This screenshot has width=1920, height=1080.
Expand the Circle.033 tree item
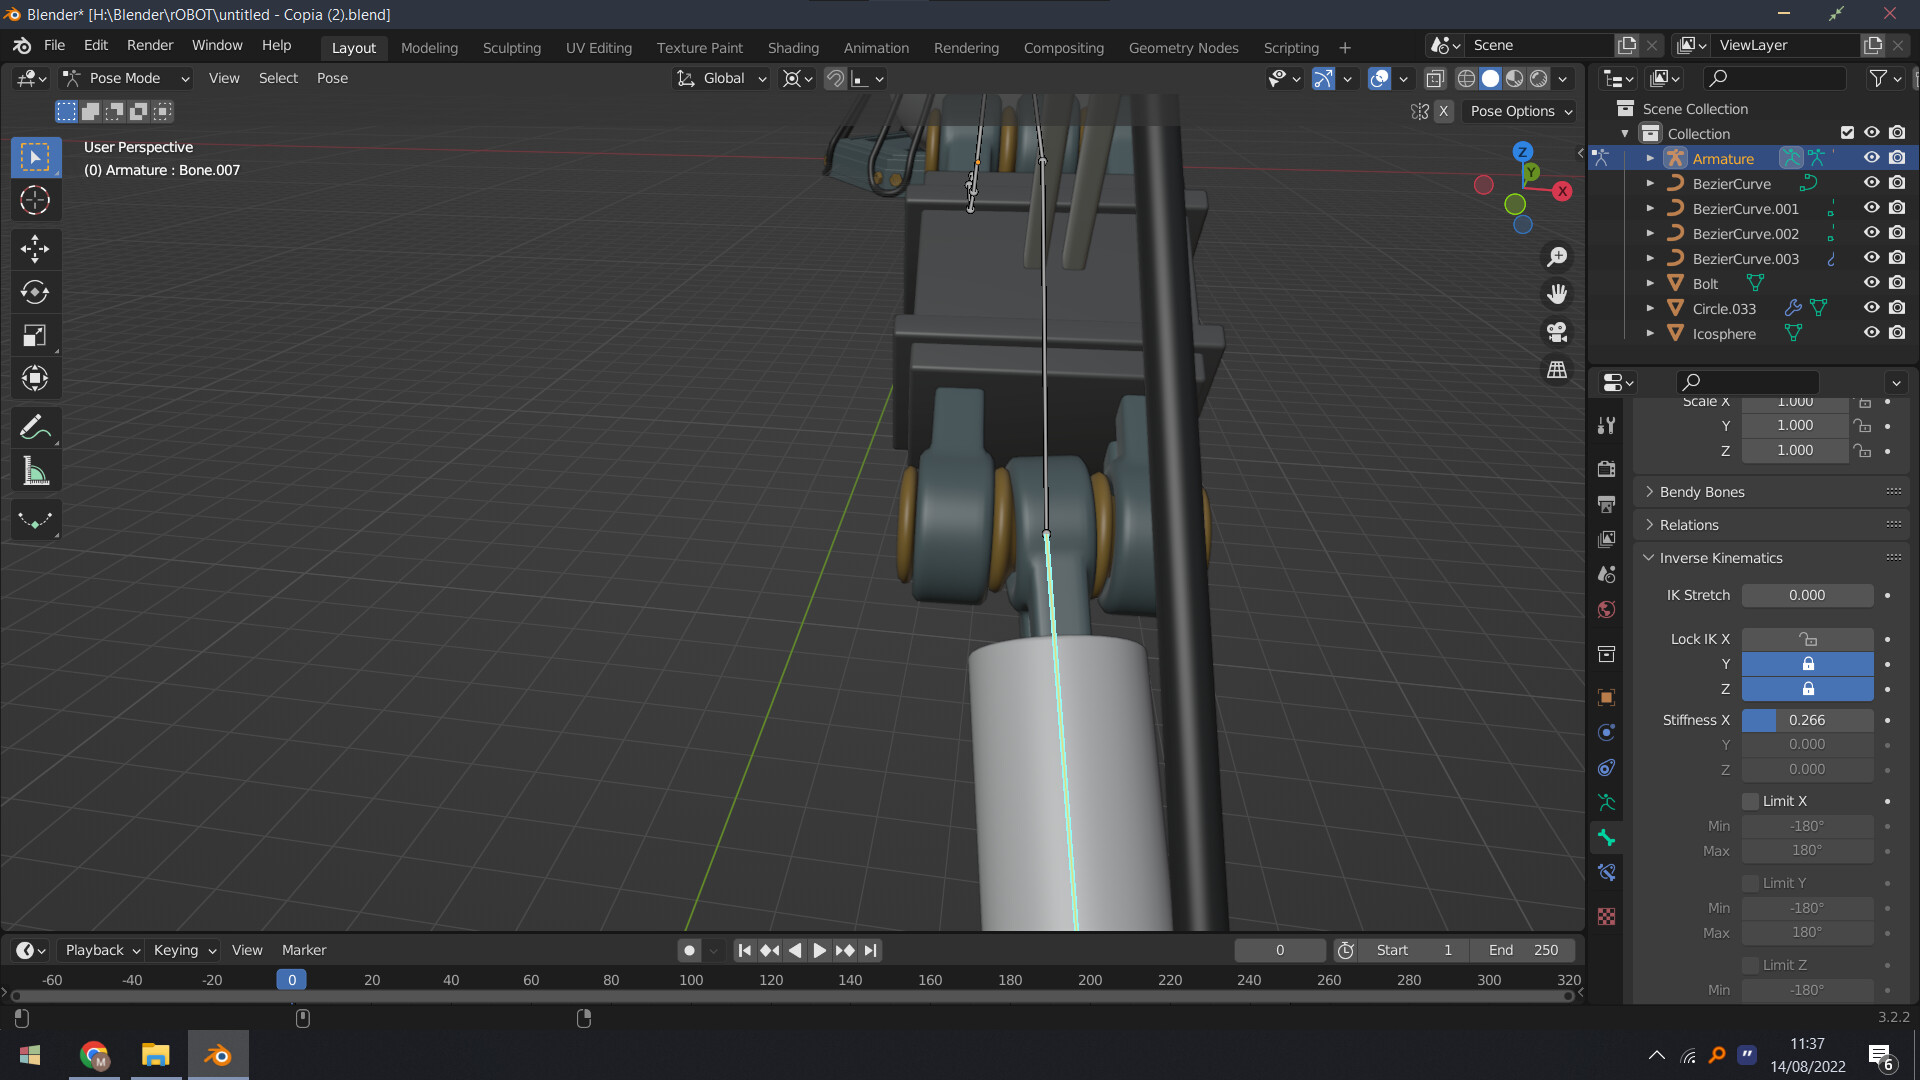[1650, 308]
